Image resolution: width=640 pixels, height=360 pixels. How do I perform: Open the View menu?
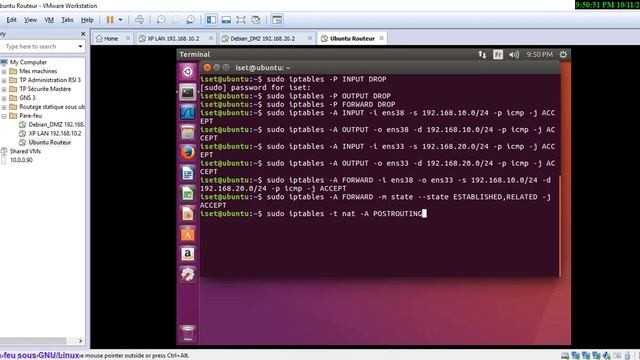coord(30,20)
